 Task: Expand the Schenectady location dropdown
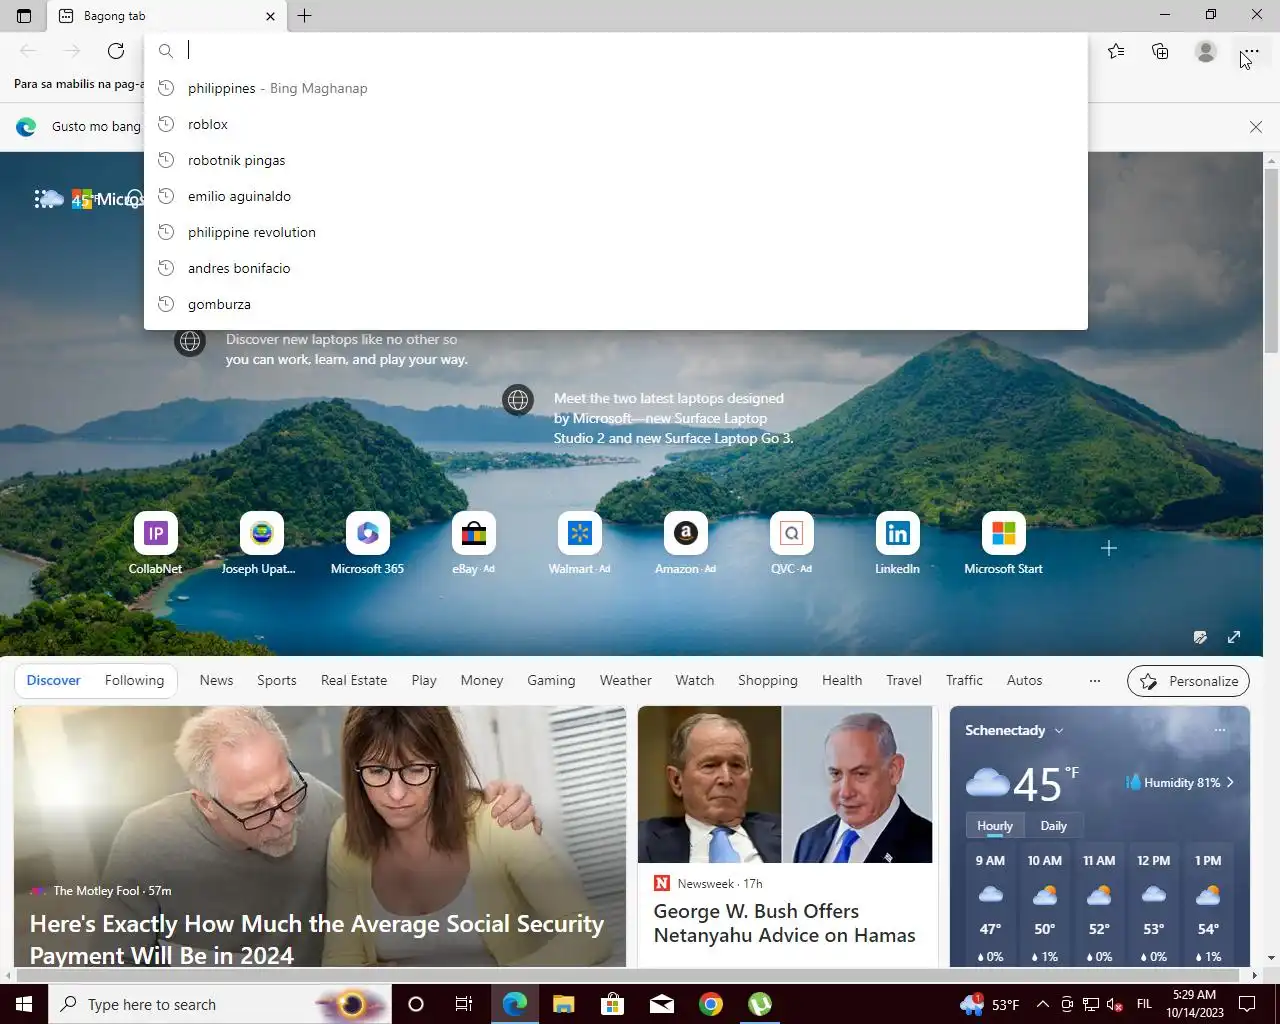(1059, 731)
